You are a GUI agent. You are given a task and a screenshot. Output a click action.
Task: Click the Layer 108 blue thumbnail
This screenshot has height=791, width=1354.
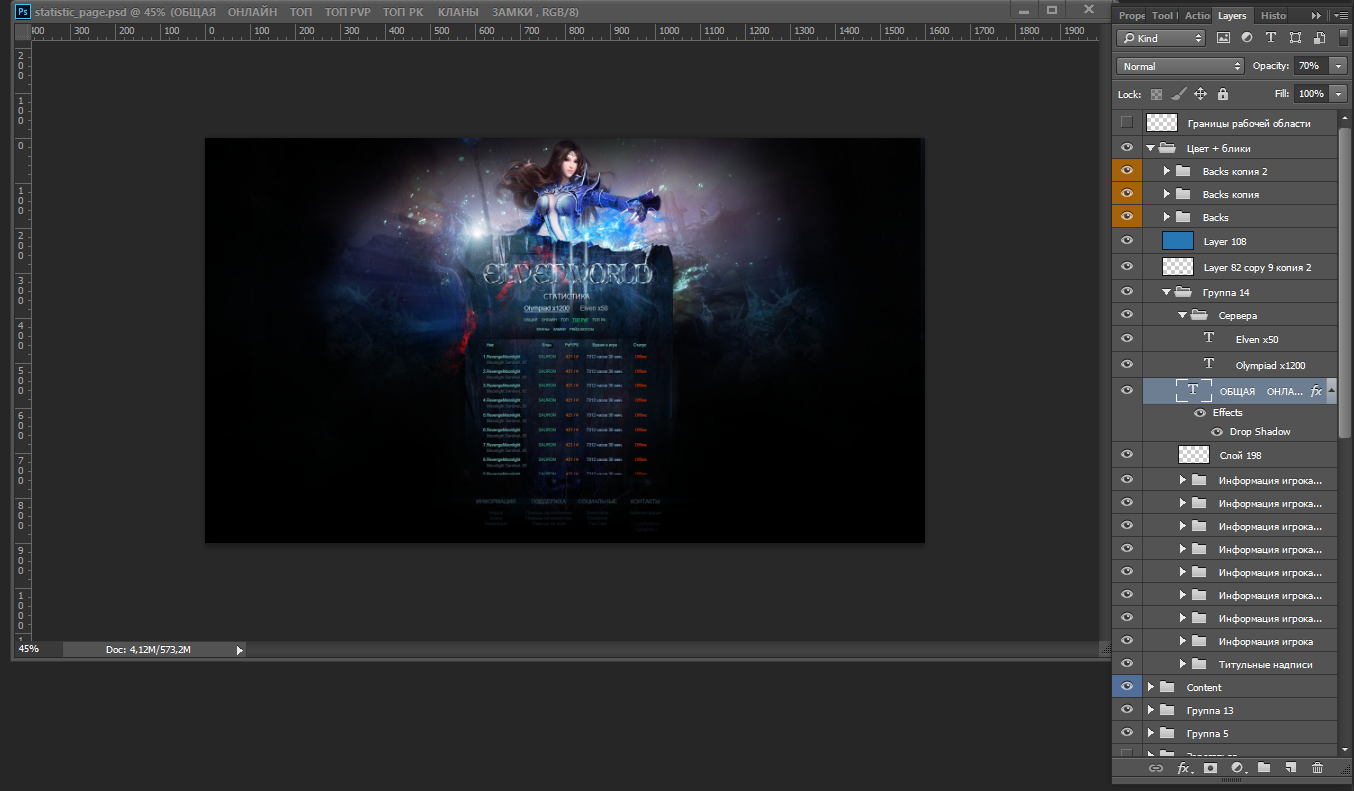pos(1178,241)
